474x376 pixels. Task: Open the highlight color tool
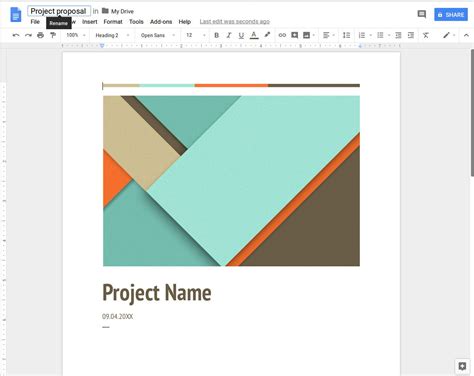(x=267, y=35)
